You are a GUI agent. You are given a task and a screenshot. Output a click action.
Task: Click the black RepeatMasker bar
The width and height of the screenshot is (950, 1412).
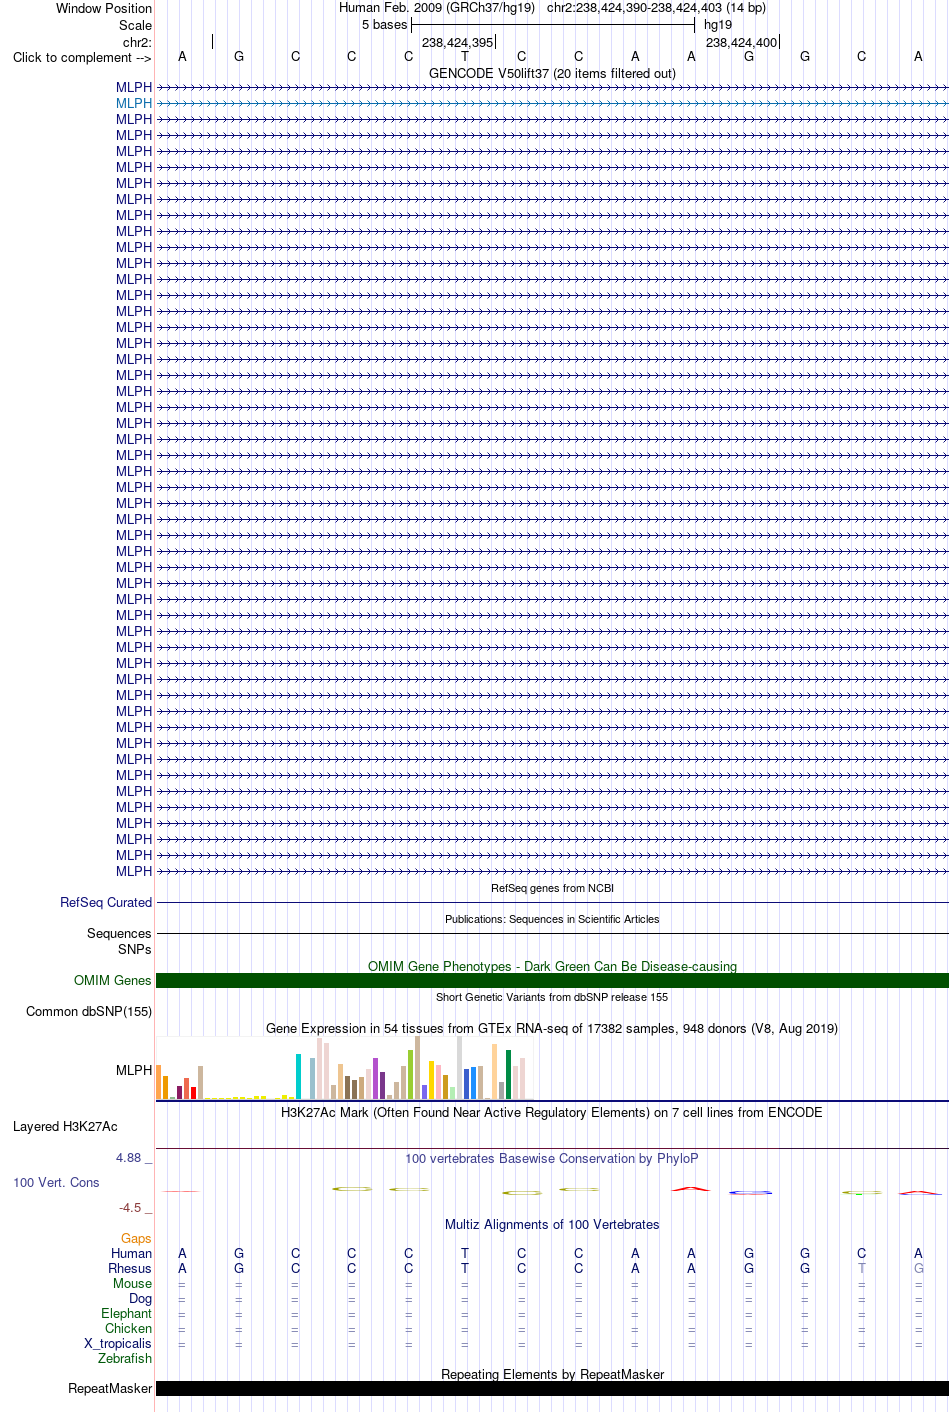pos(552,1388)
